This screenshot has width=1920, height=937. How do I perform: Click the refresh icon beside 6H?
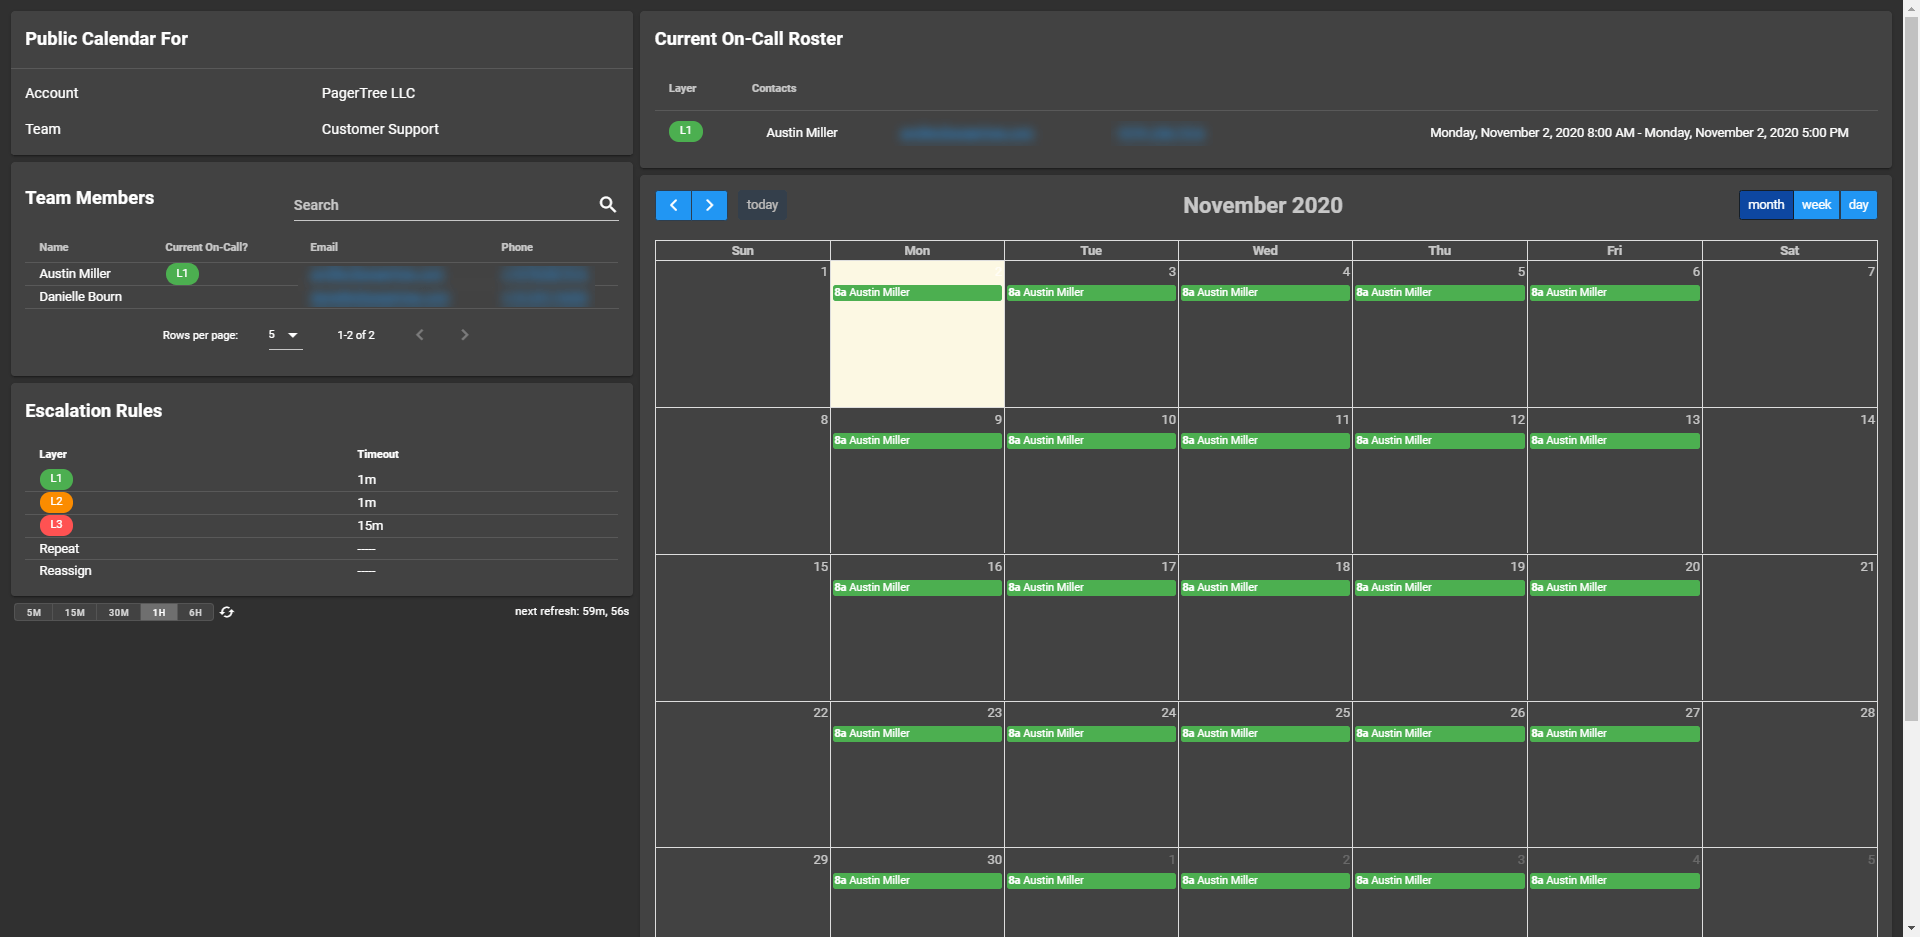pyautogui.click(x=227, y=612)
